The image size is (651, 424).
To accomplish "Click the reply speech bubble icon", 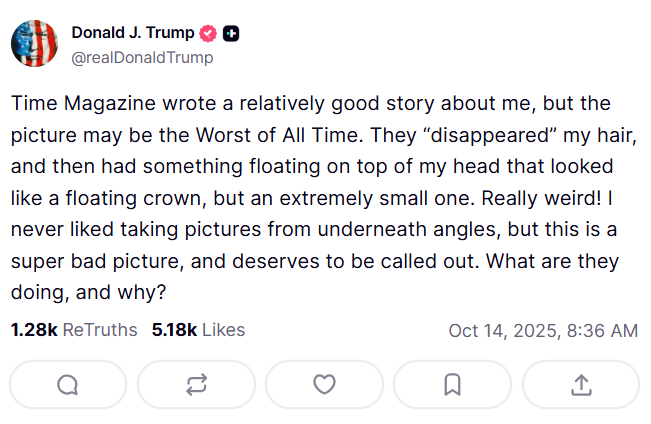I will click(x=68, y=384).
